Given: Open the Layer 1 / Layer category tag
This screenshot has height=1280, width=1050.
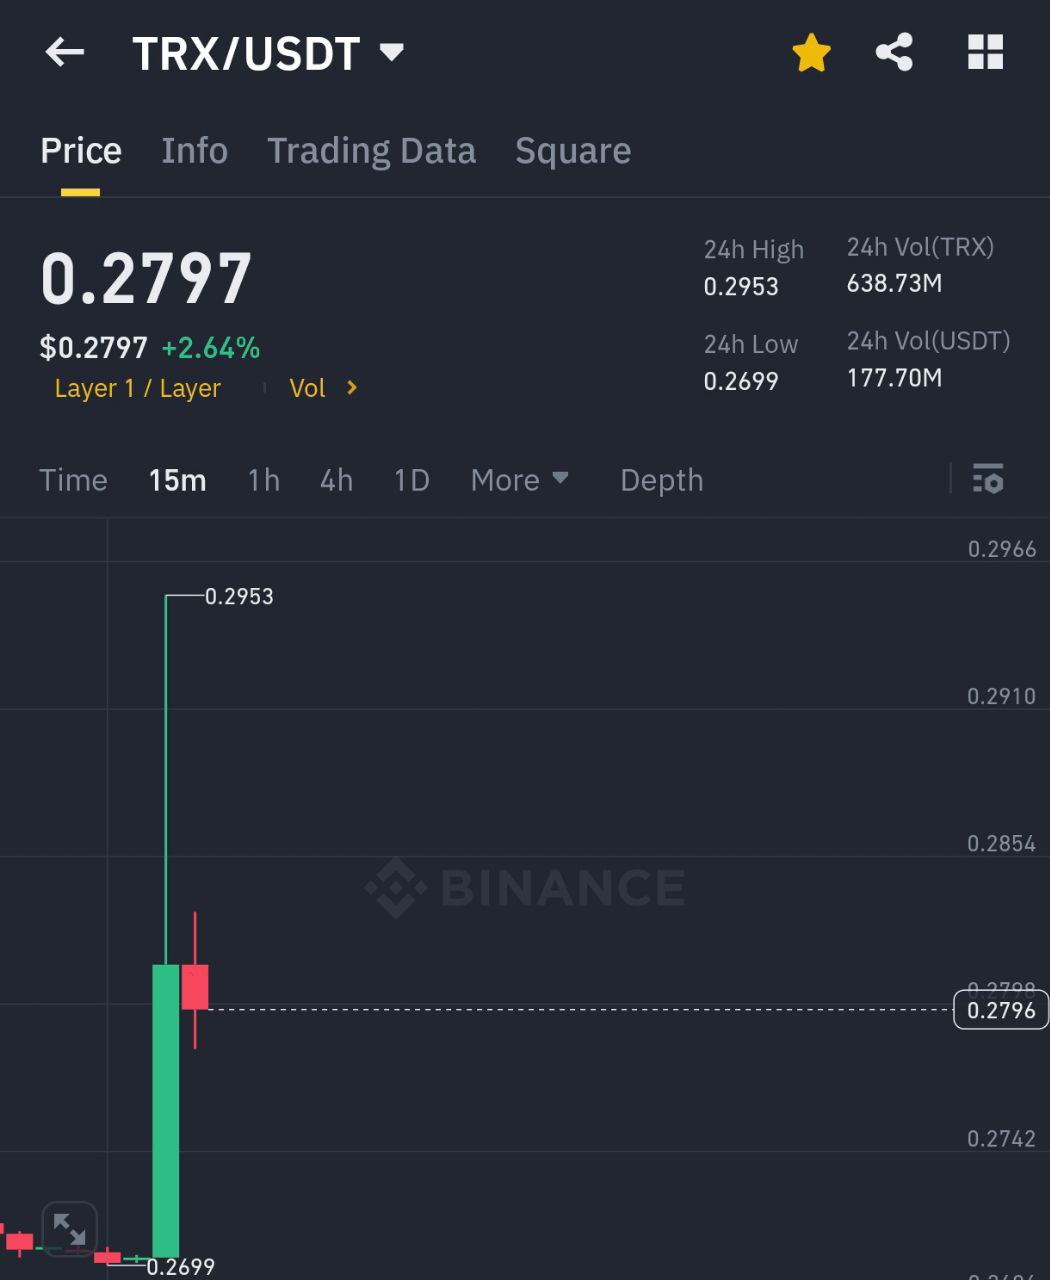Looking at the screenshot, I should click(x=138, y=388).
